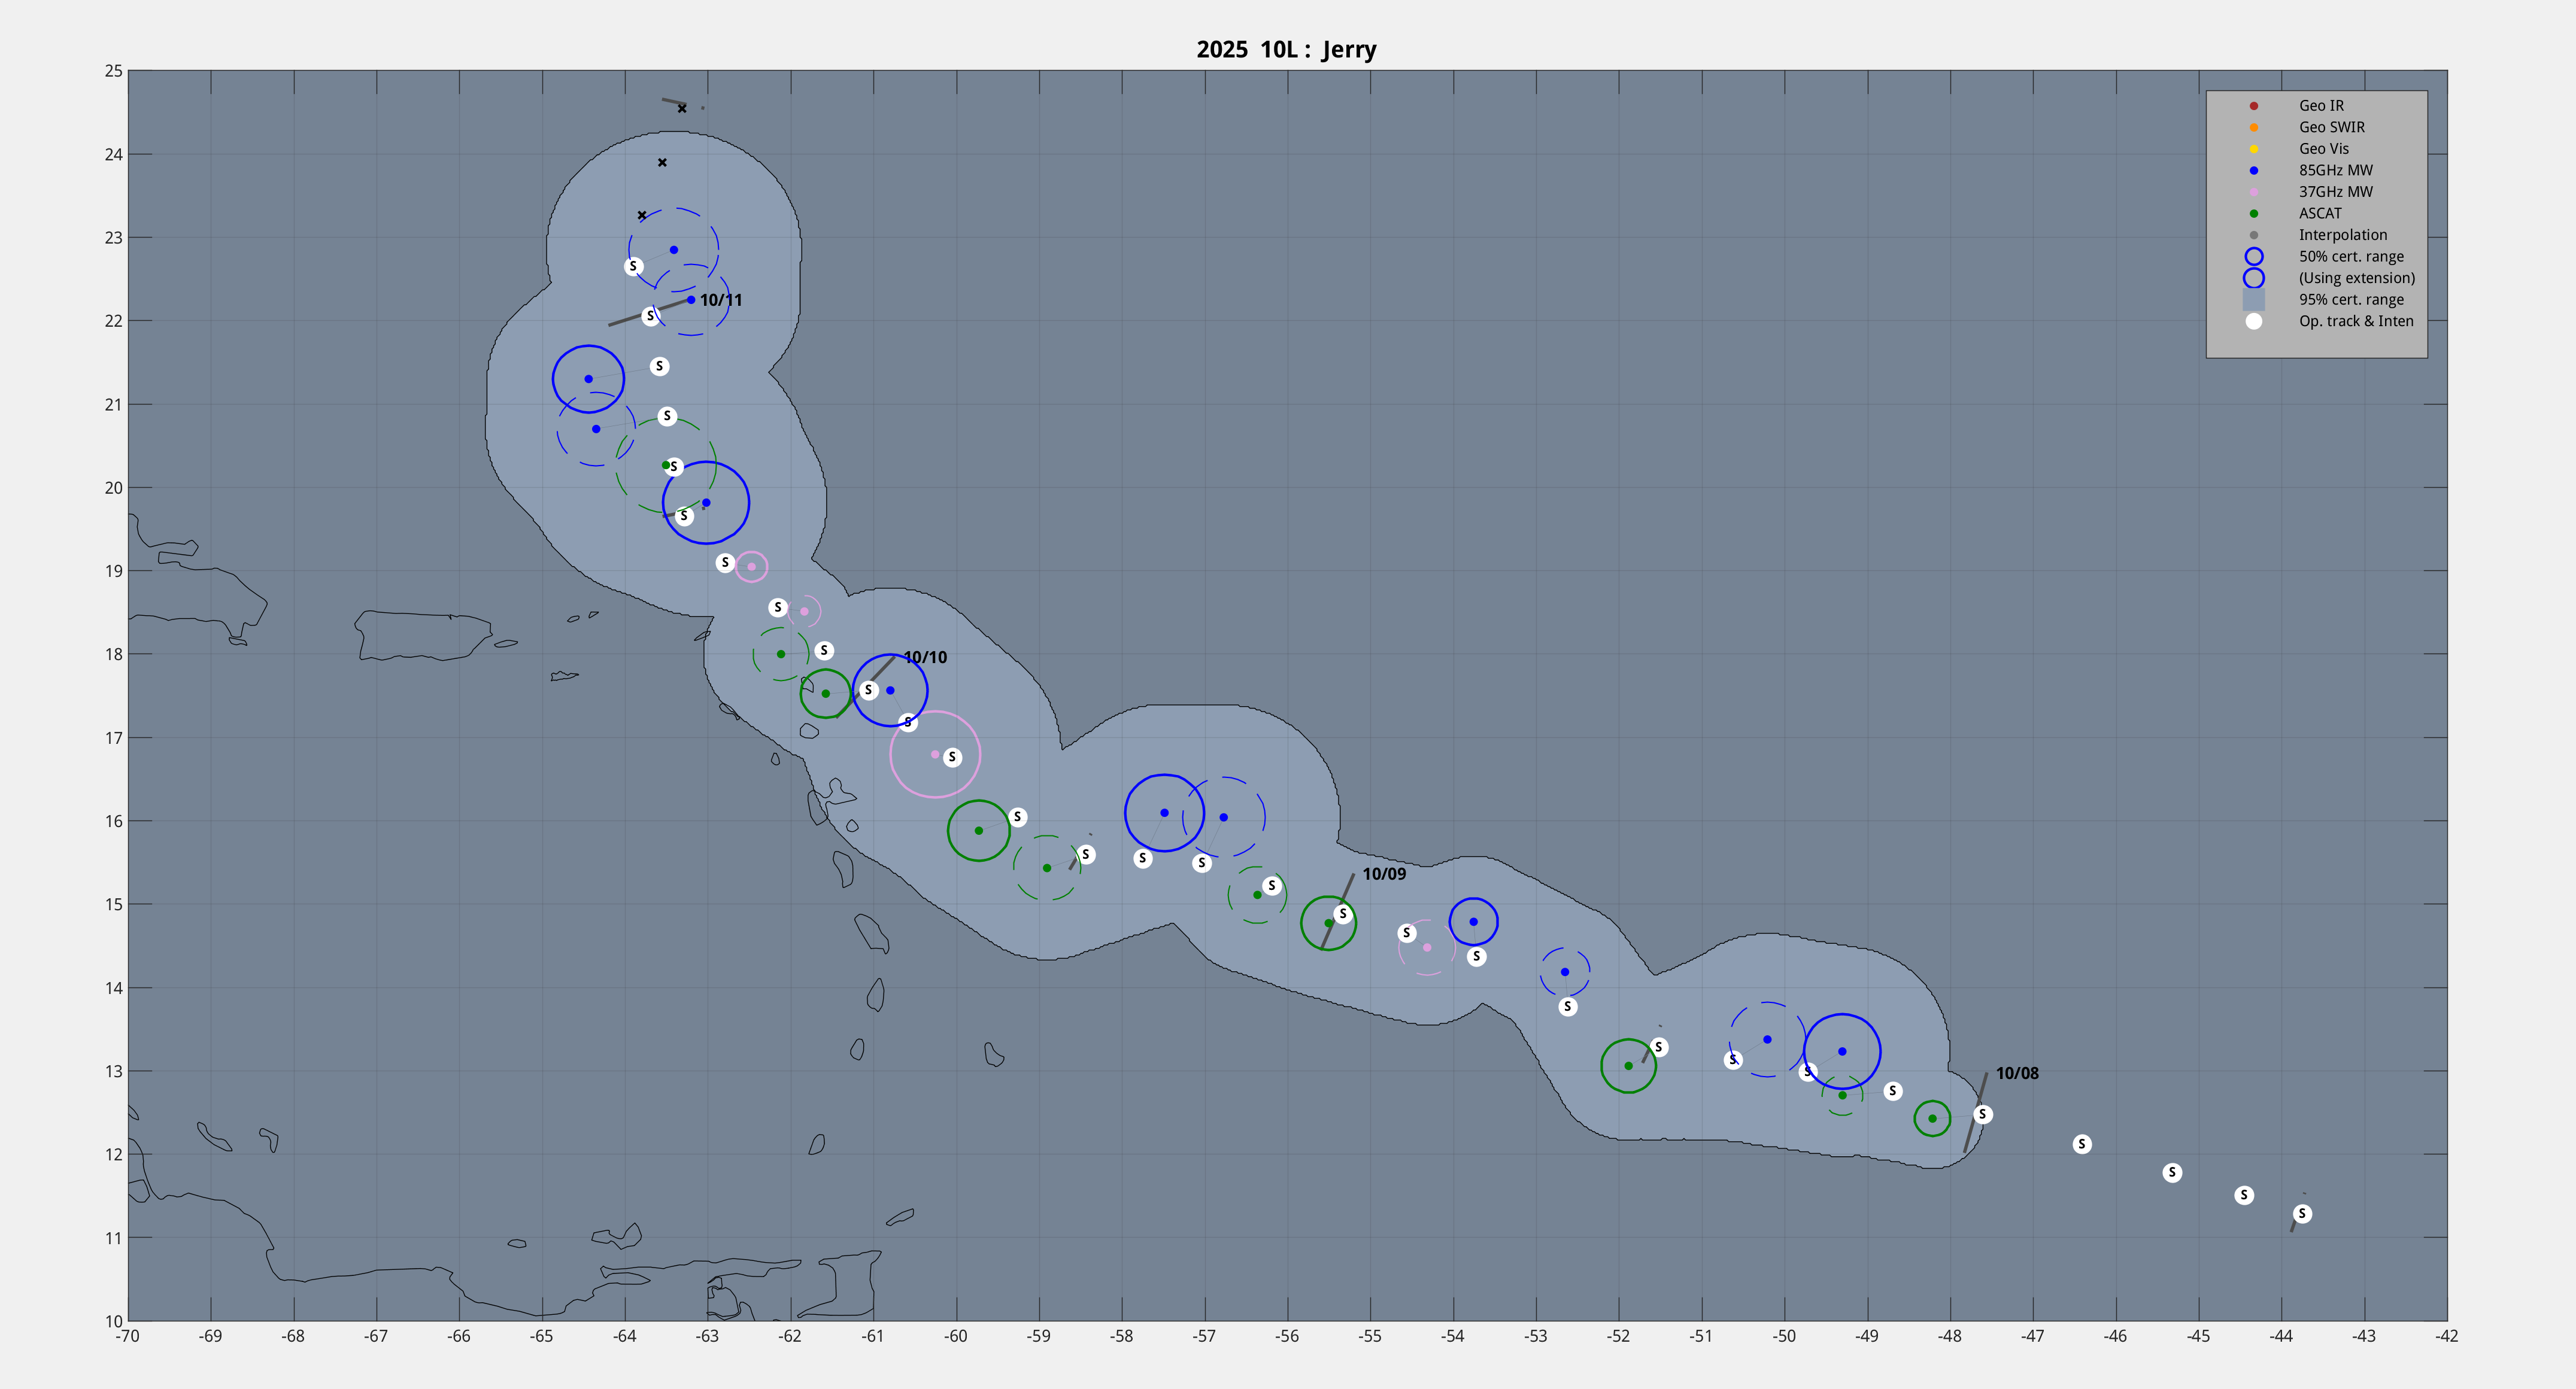This screenshot has width=2576, height=1389.
Task: Click the 10/08 date label
Action: coord(2016,1073)
